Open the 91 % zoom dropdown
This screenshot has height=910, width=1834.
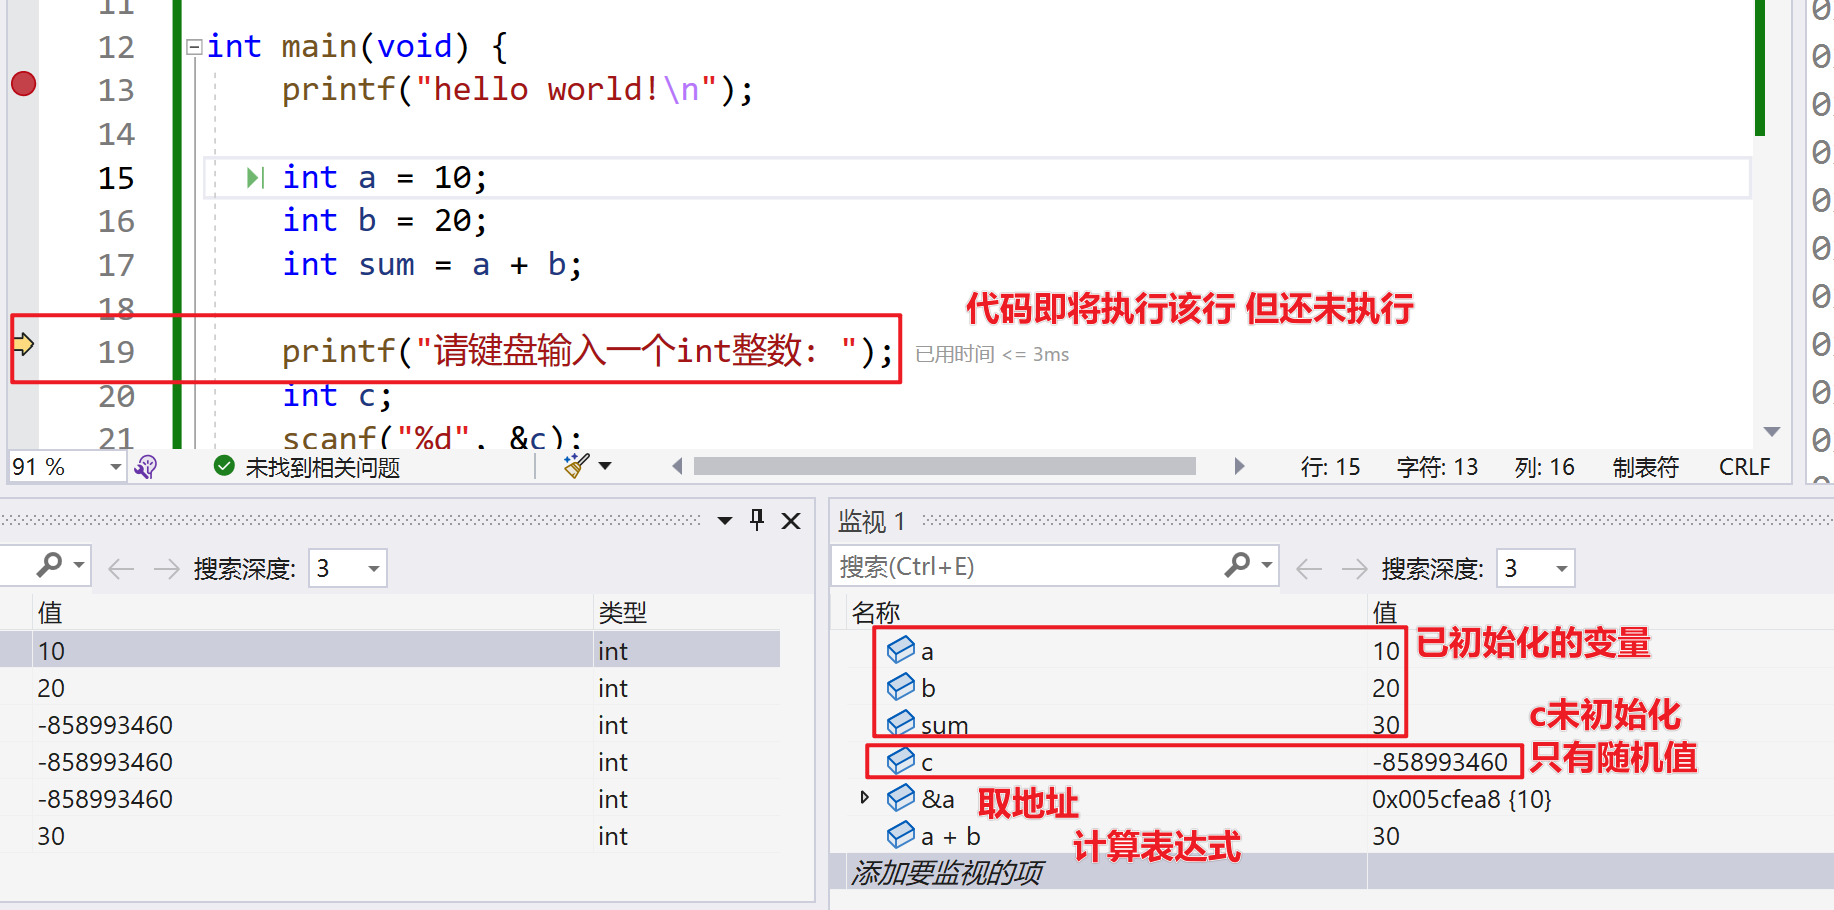click(115, 467)
